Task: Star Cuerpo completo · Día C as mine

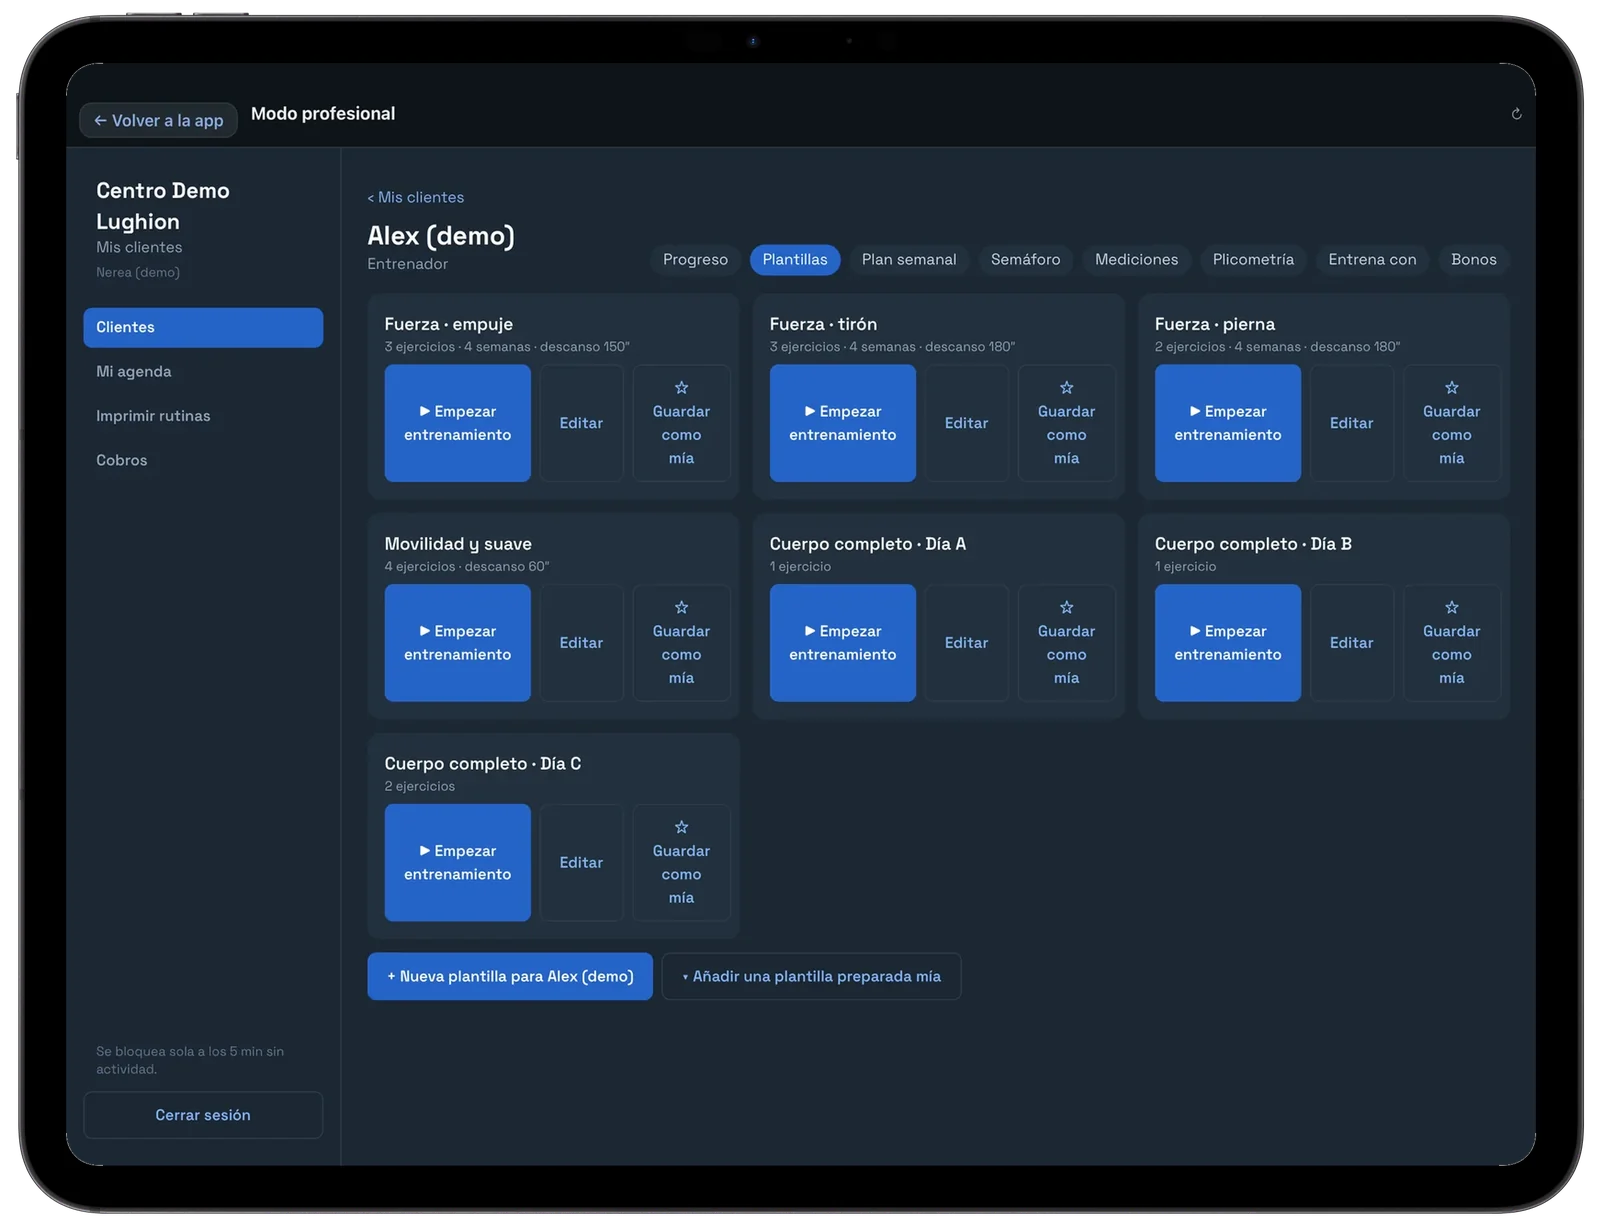Action: pyautogui.click(x=681, y=863)
